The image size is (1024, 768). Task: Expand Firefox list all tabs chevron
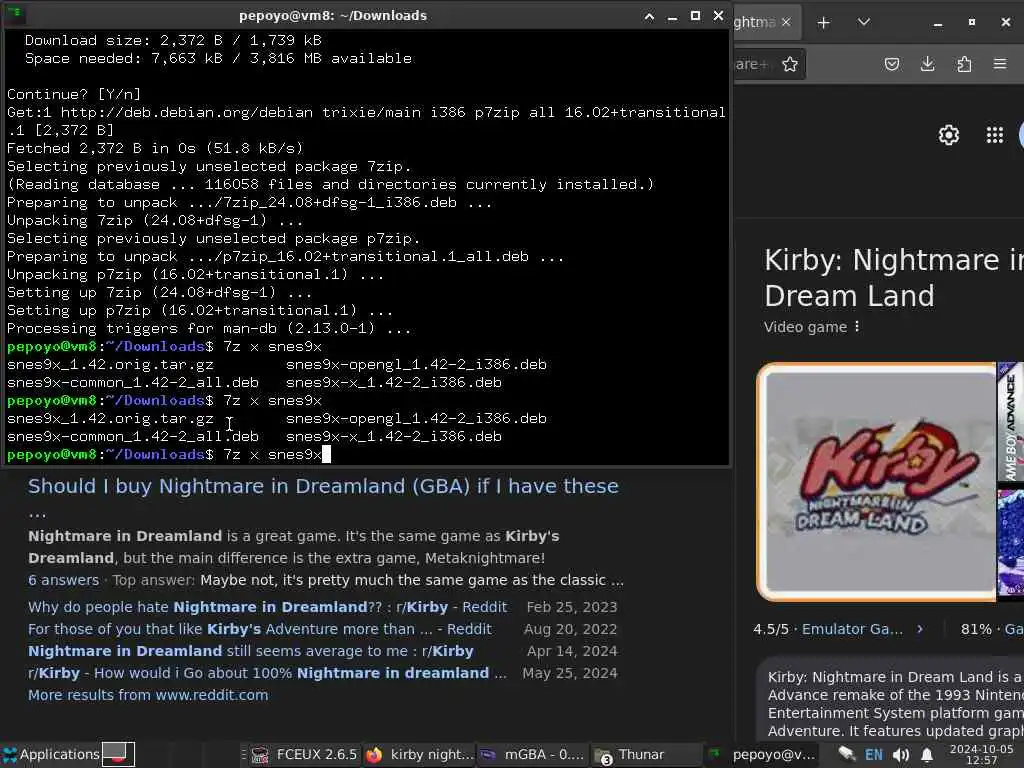pyautogui.click(x=864, y=22)
